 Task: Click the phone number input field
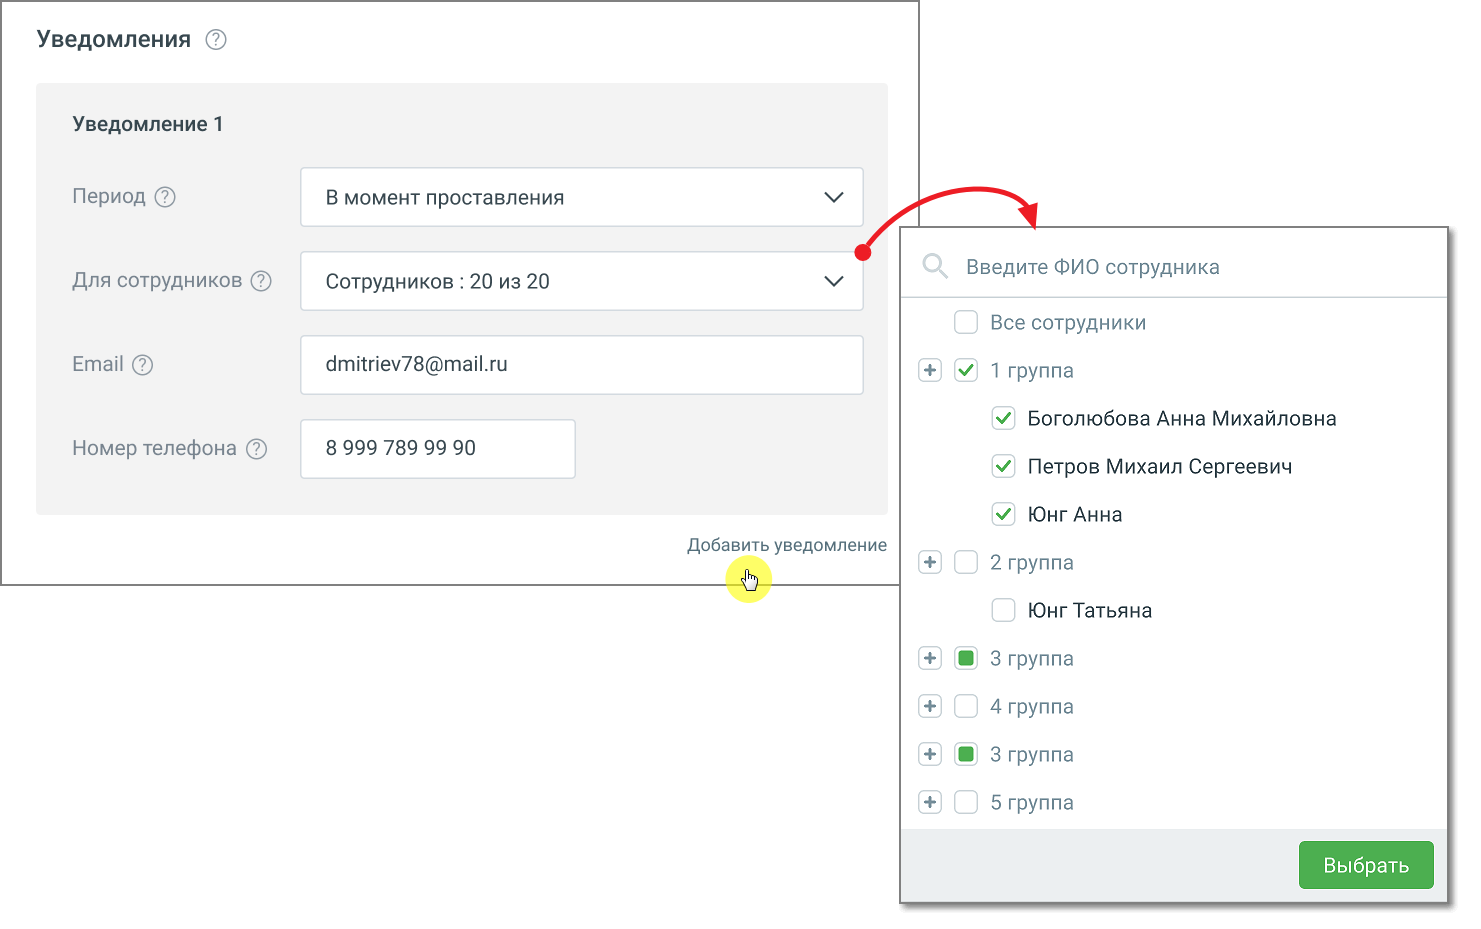pos(438,449)
